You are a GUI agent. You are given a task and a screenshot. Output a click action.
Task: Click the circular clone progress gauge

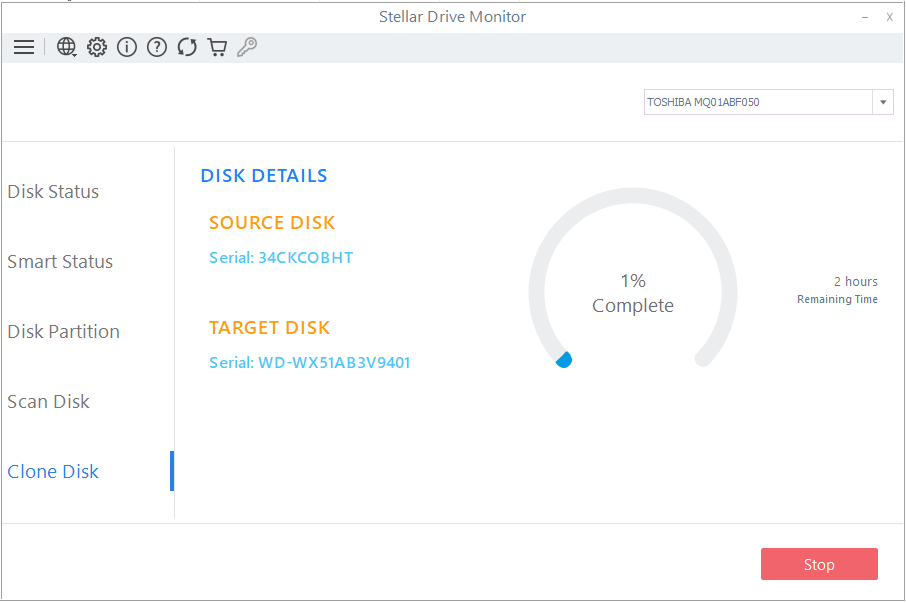pos(633,278)
